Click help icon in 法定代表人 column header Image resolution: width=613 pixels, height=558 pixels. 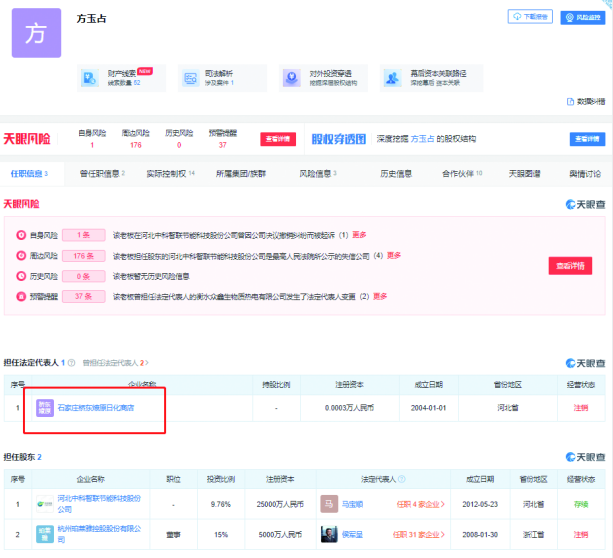[x=401, y=479]
